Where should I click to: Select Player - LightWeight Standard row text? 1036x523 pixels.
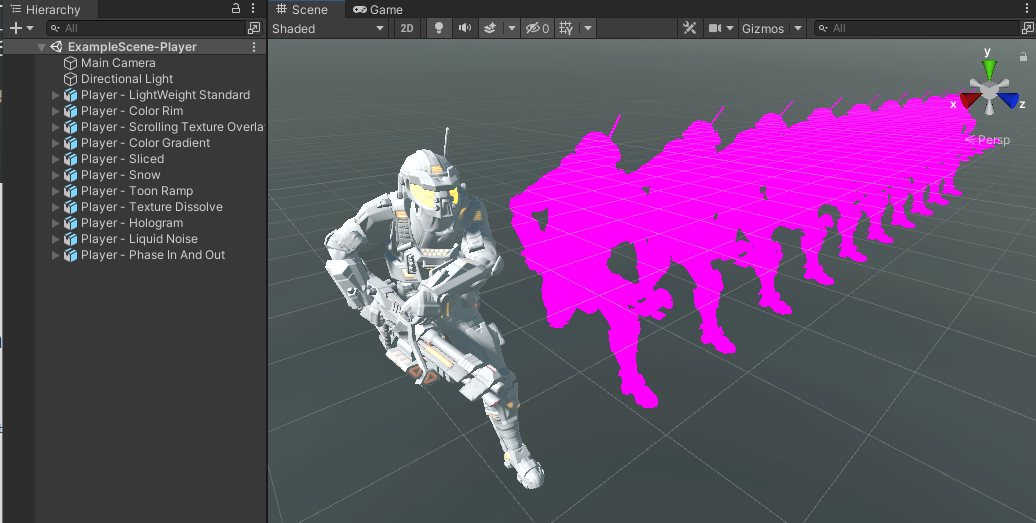coord(165,95)
